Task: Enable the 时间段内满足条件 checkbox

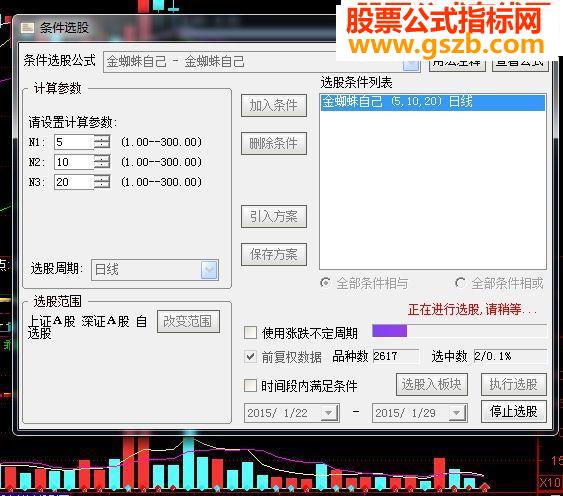Action: (x=250, y=386)
